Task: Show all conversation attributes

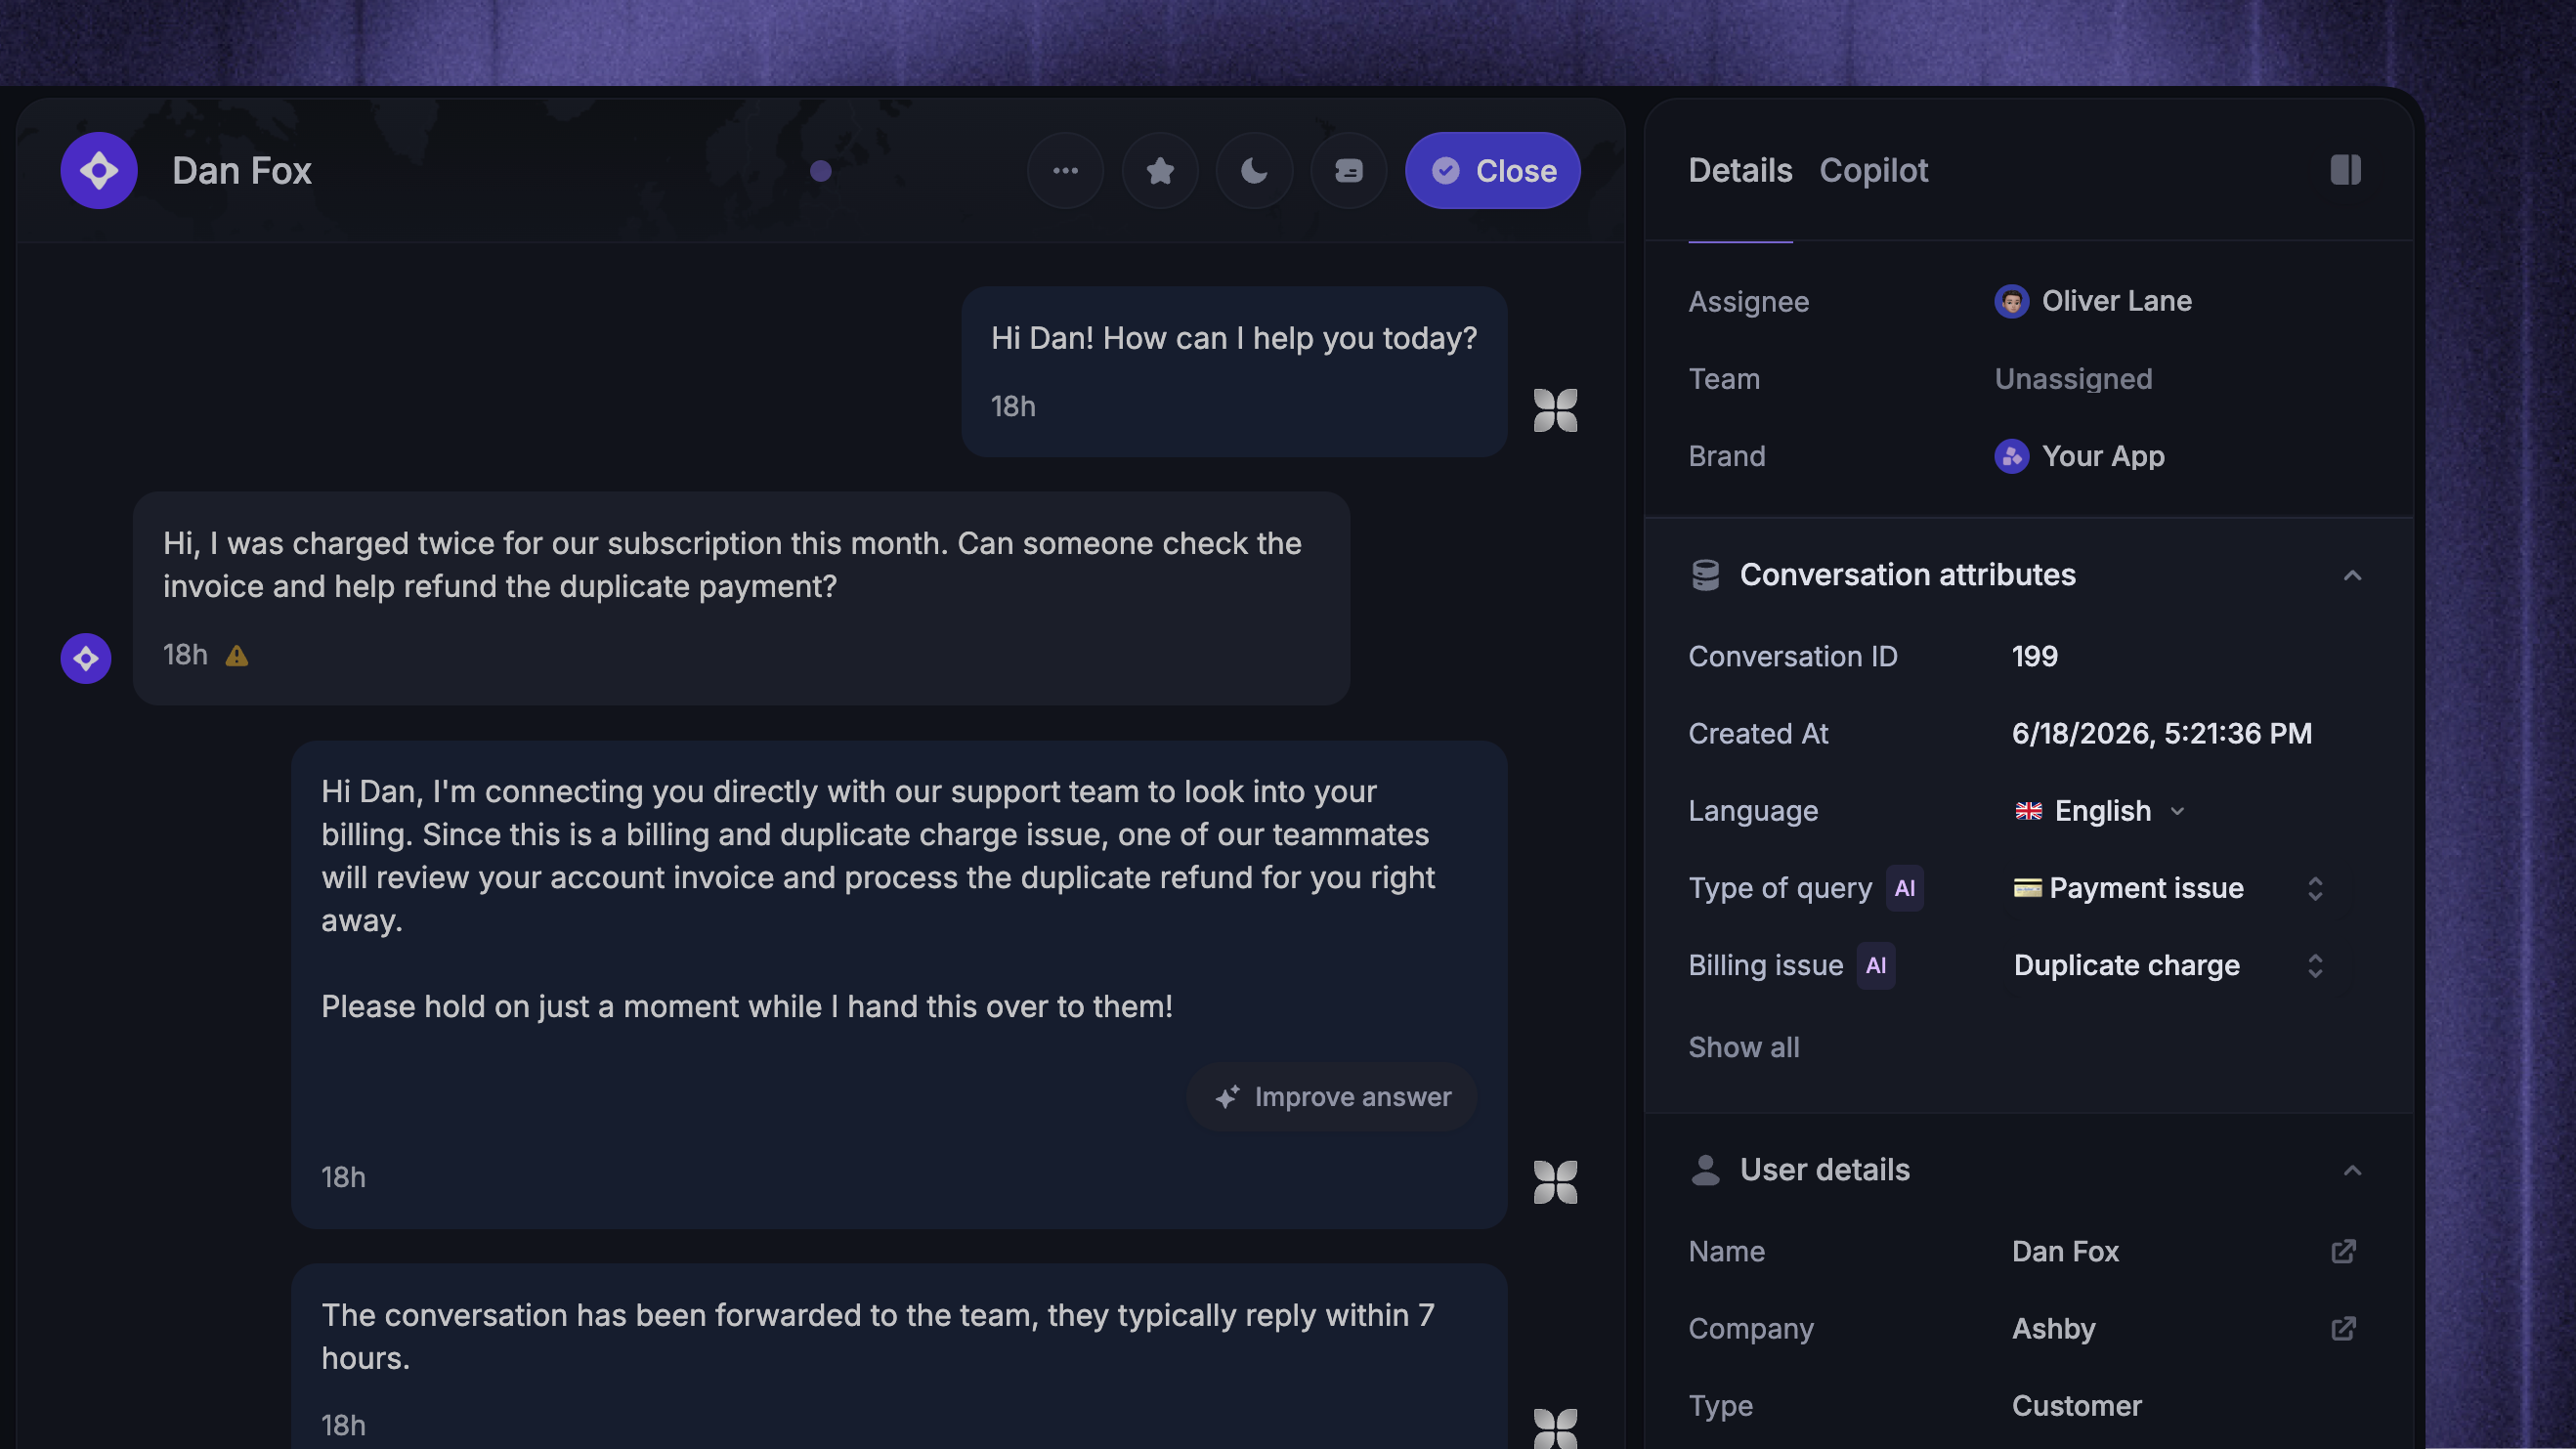Action: point(1743,1047)
